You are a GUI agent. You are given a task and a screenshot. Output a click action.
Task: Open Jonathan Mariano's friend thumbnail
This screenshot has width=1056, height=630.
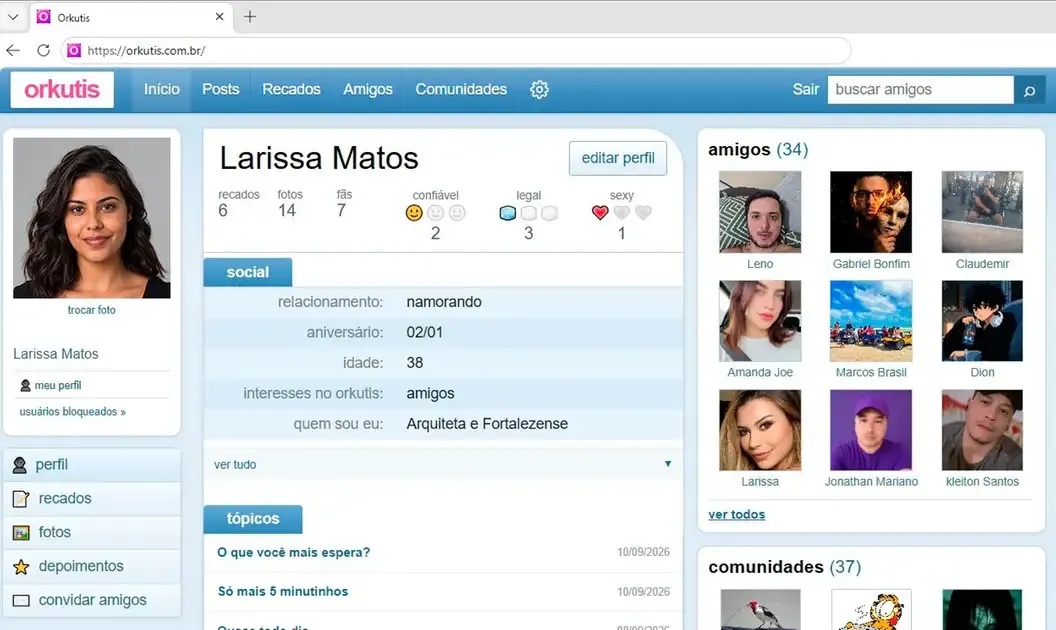tap(871, 430)
